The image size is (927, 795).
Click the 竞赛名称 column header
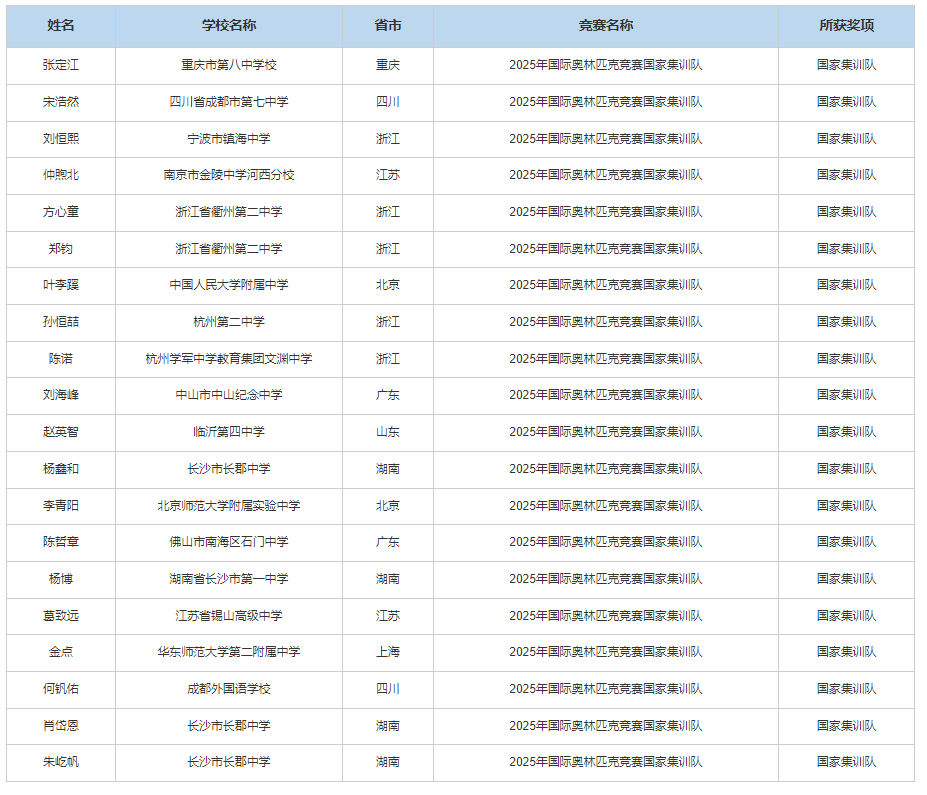606,25
